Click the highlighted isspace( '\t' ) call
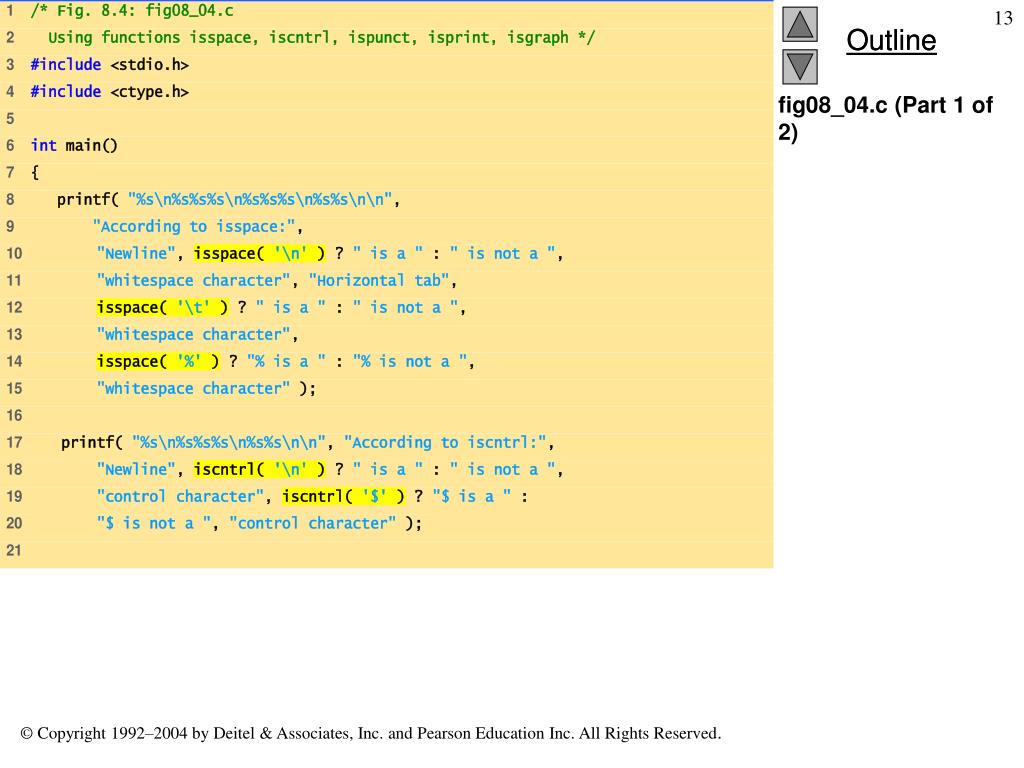The width and height of the screenshot is (1024, 768). coord(163,308)
